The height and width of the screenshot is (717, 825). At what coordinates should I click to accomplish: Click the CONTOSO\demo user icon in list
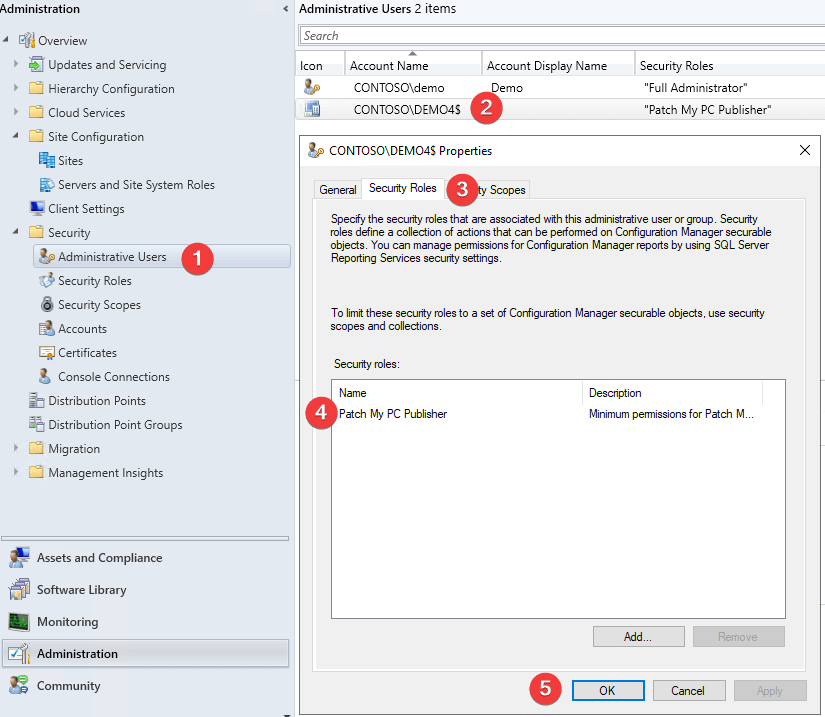pos(312,87)
